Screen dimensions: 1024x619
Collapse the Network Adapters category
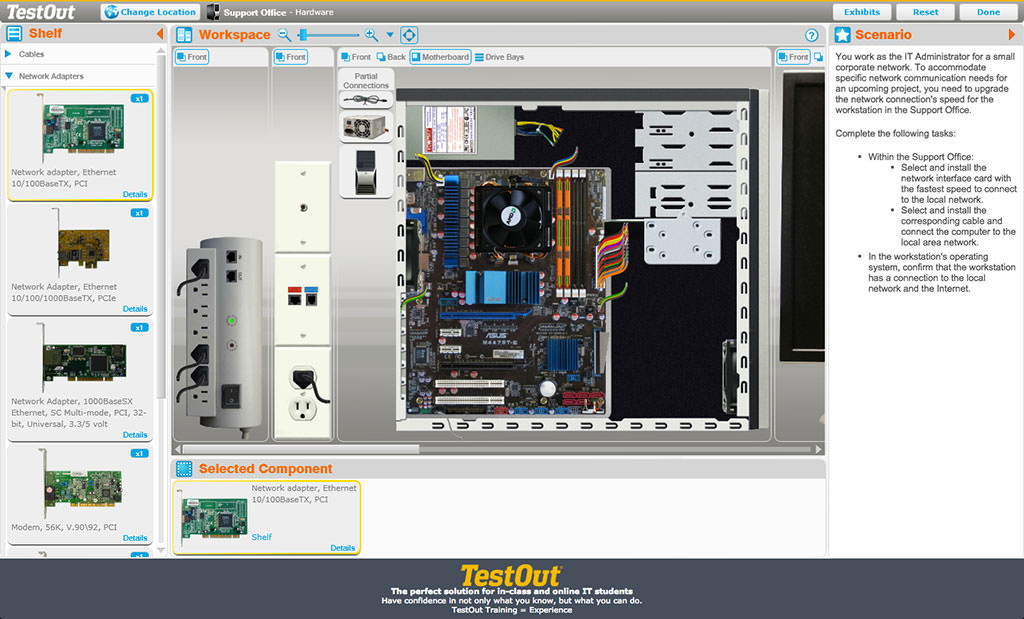click(x=50, y=76)
